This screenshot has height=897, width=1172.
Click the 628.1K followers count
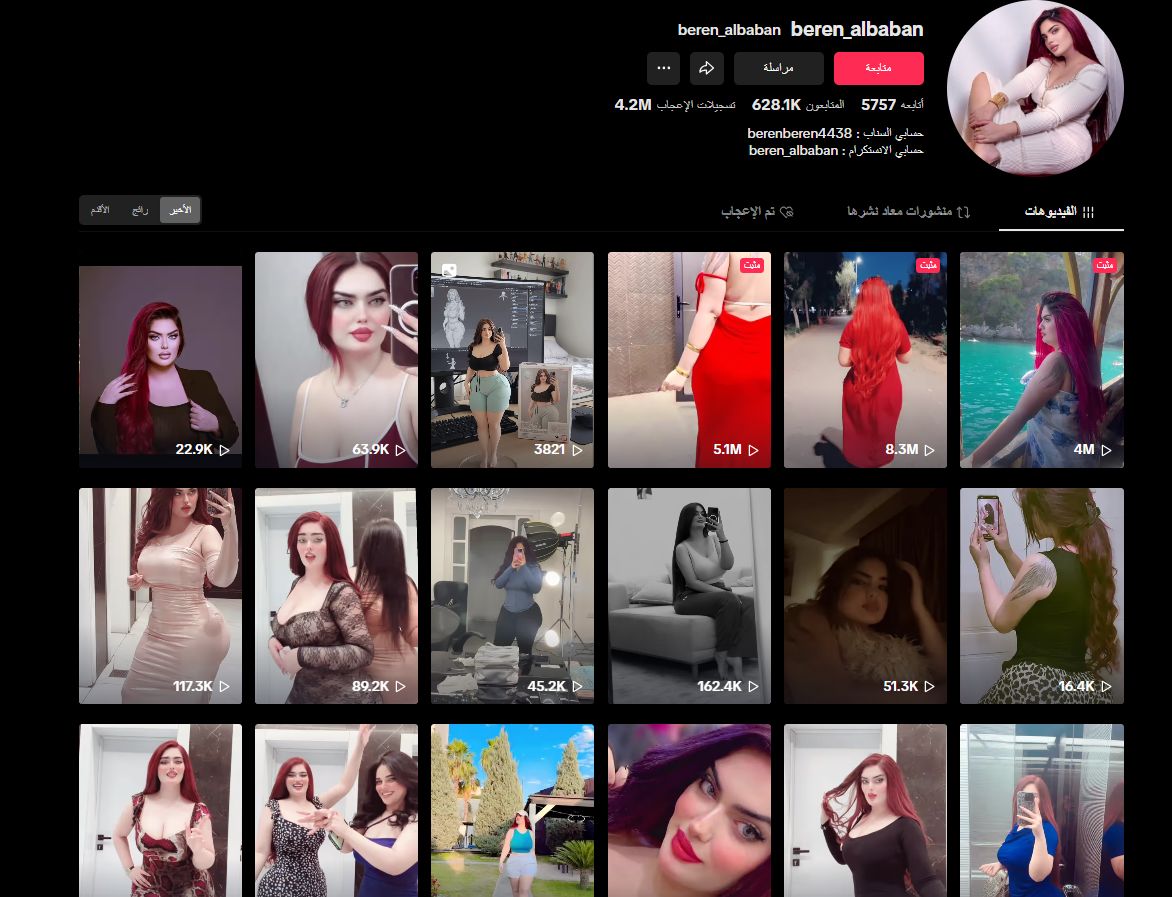776,105
